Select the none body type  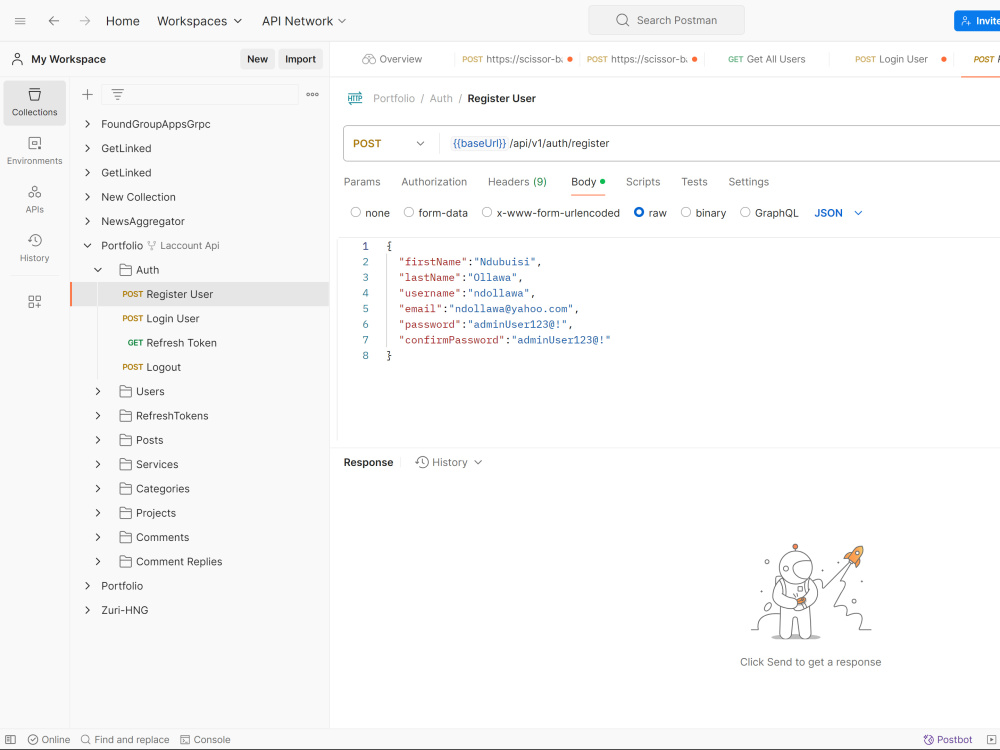pyautogui.click(x=356, y=212)
